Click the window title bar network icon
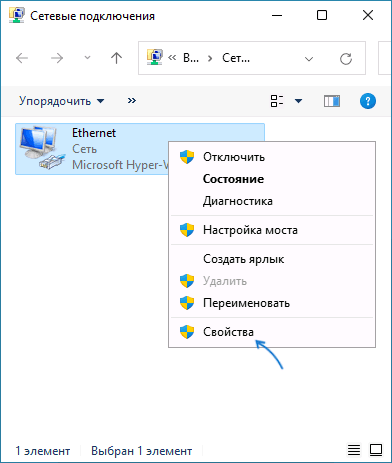Screen dimensions: 392x463 coord(17,15)
